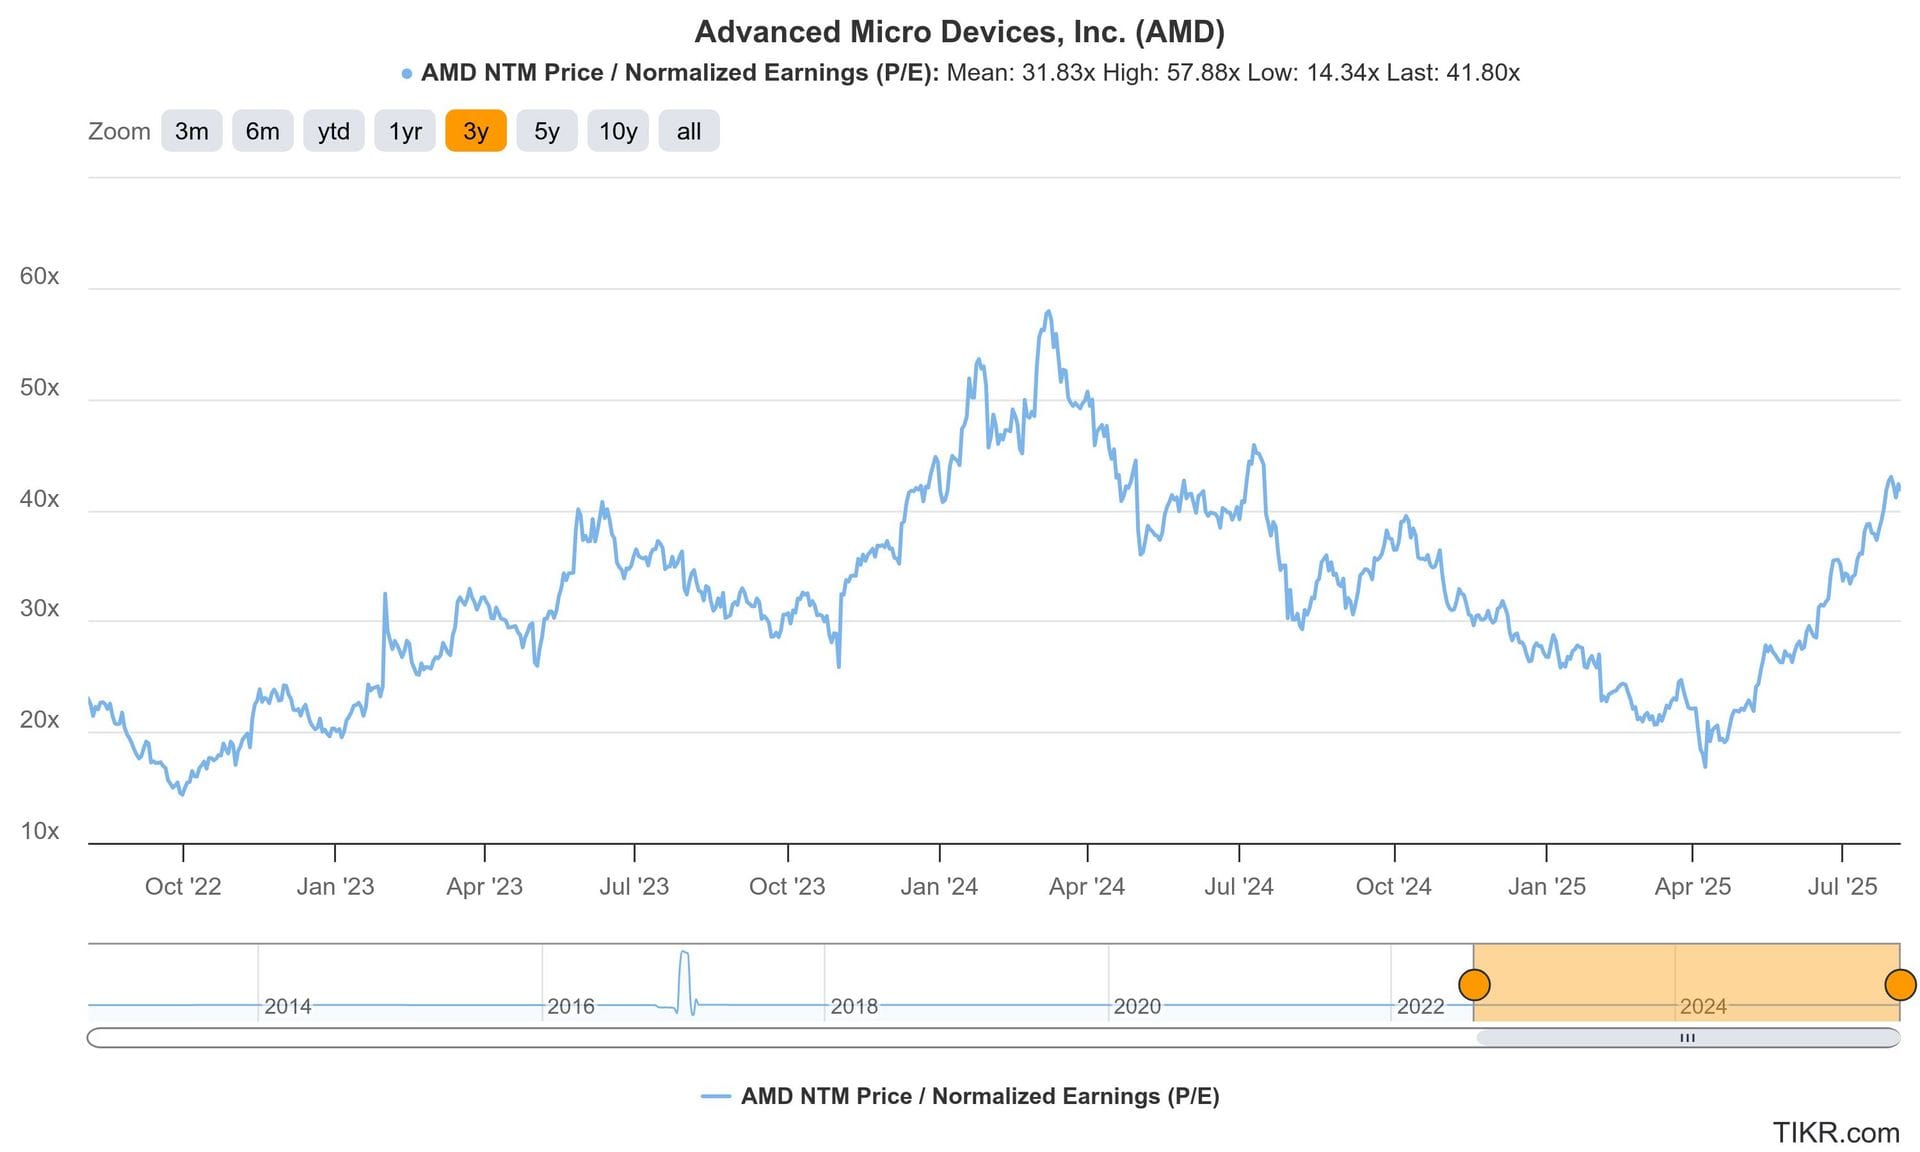Toggle AMD NTM P/E legend series
Screen dimensions: 1920x1152
979,1096
